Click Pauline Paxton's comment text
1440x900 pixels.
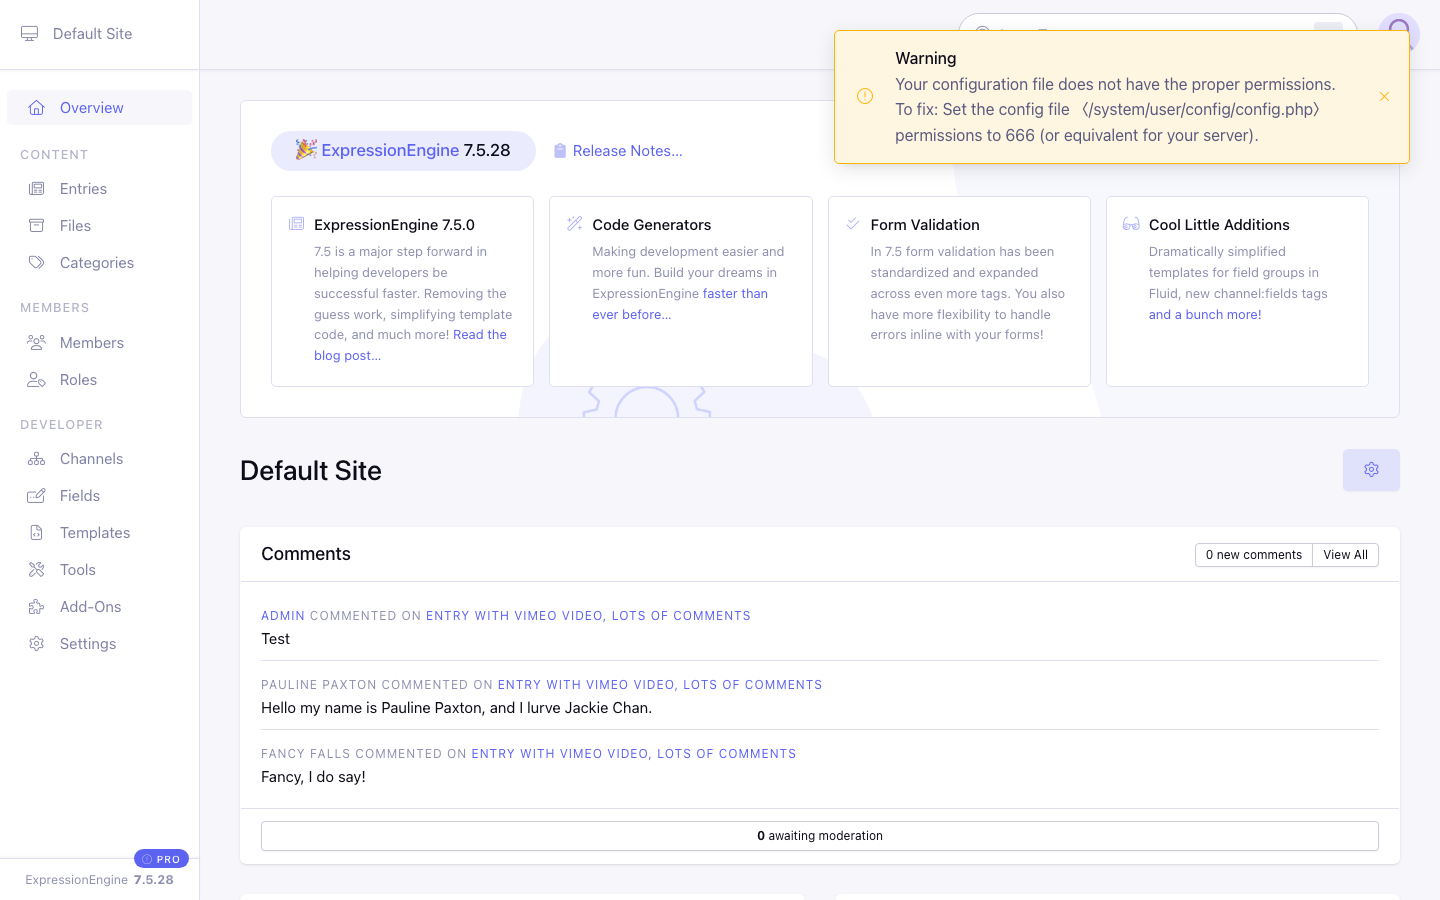coord(456,708)
